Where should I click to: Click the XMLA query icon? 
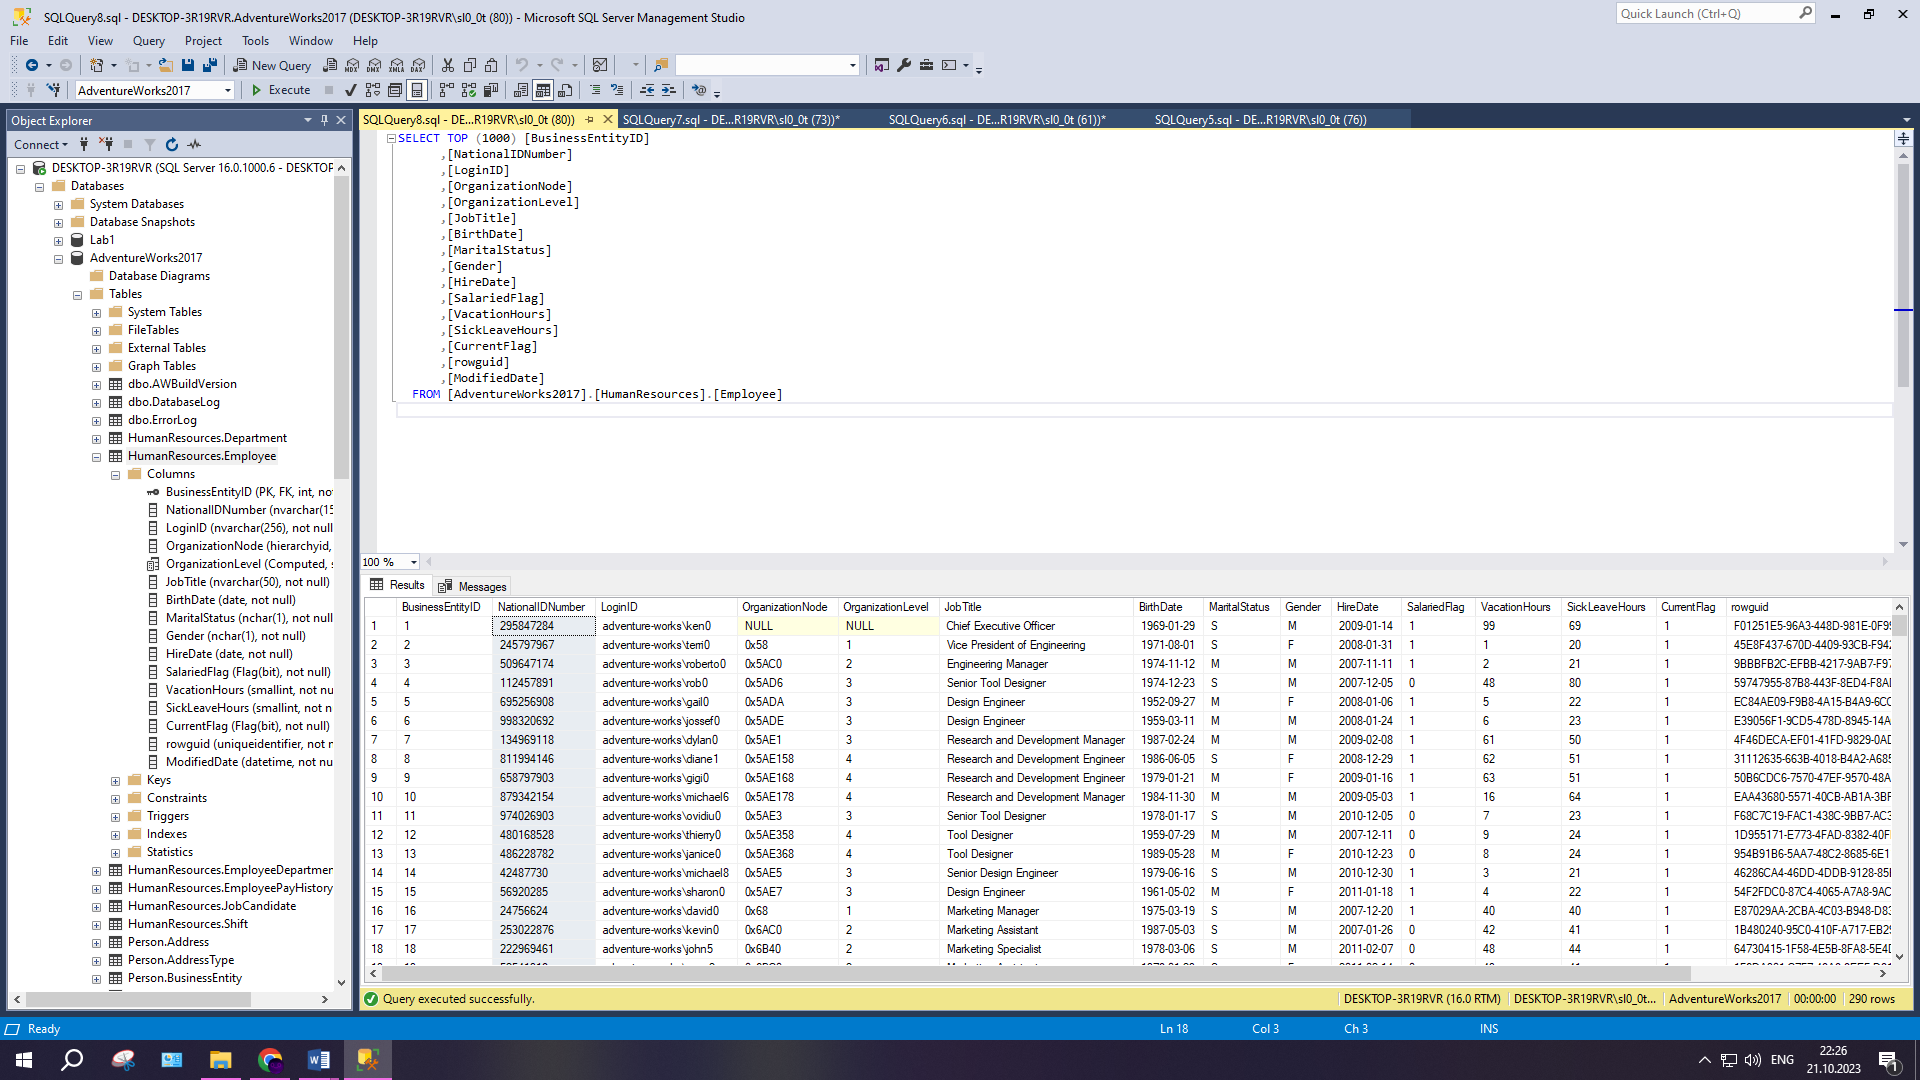pos(397,66)
